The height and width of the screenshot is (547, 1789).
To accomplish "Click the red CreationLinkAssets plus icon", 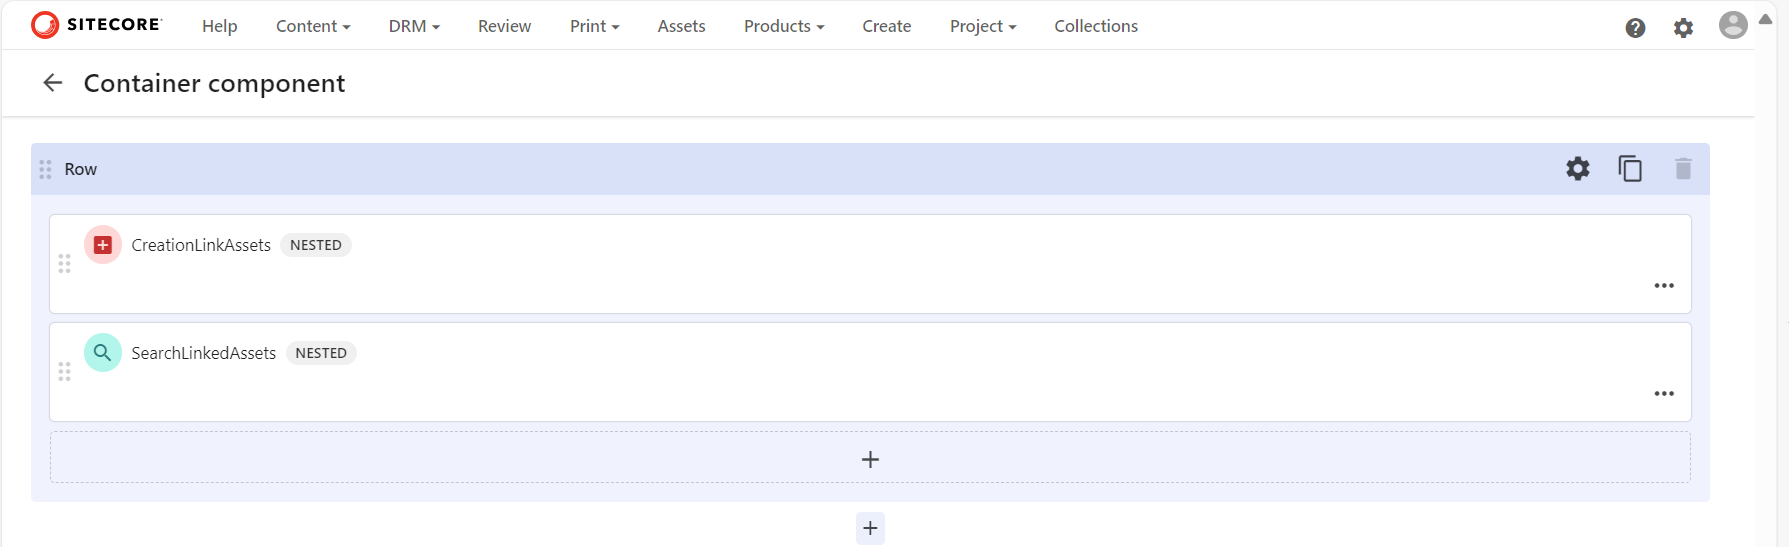I will (103, 245).
